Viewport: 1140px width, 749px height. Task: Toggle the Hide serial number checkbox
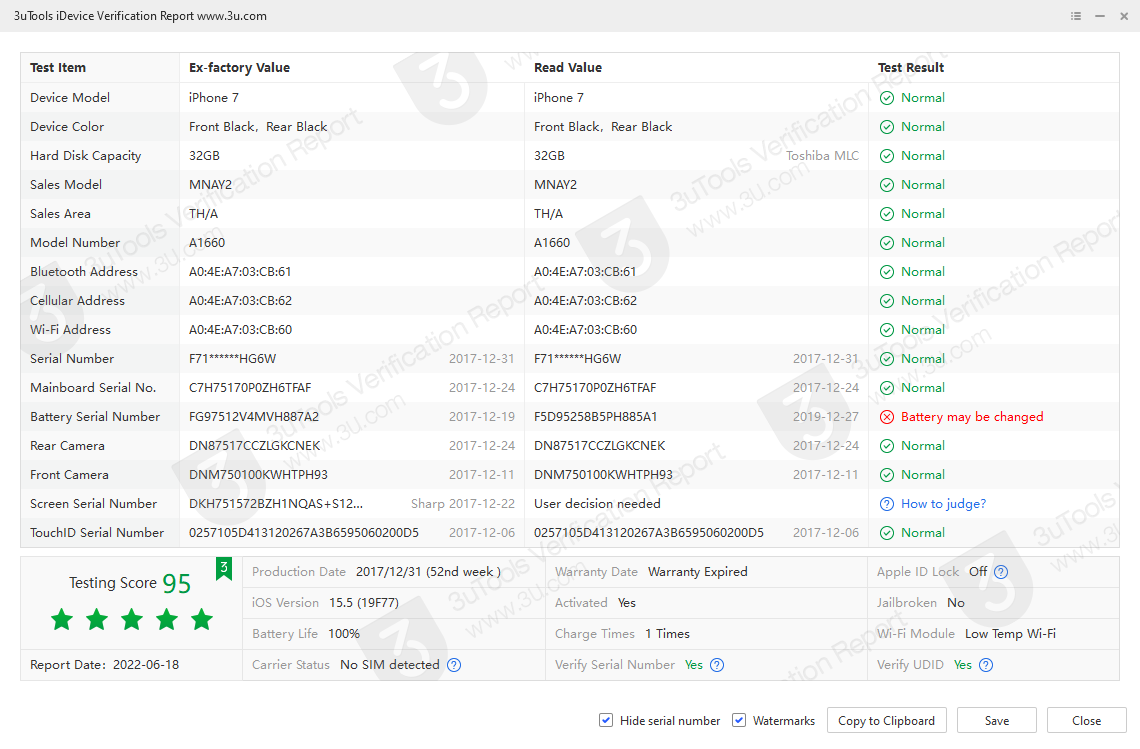tap(606, 720)
